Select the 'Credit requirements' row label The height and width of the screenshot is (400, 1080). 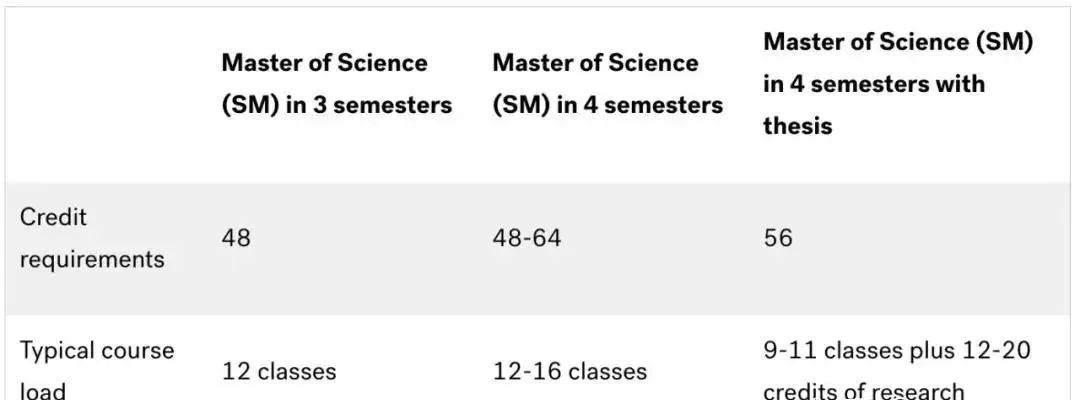[x=92, y=238]
